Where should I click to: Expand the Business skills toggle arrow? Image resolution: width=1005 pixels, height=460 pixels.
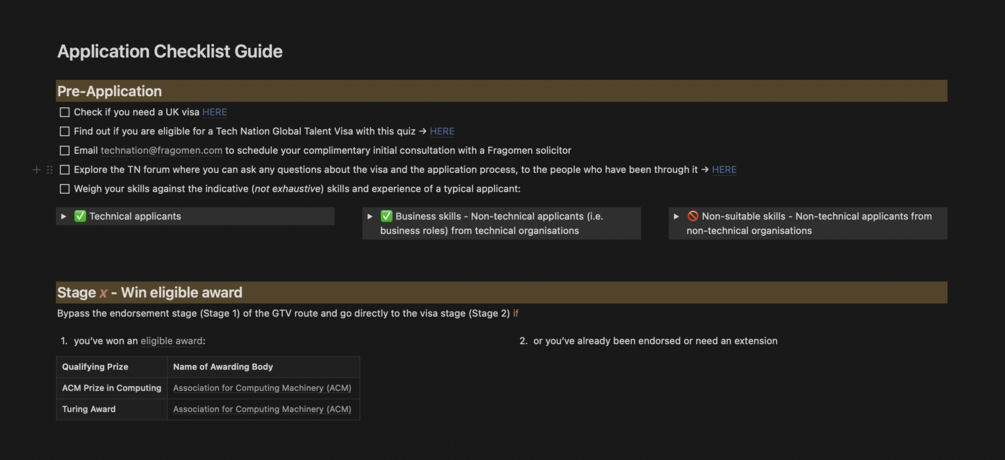(x=370, y=216)
